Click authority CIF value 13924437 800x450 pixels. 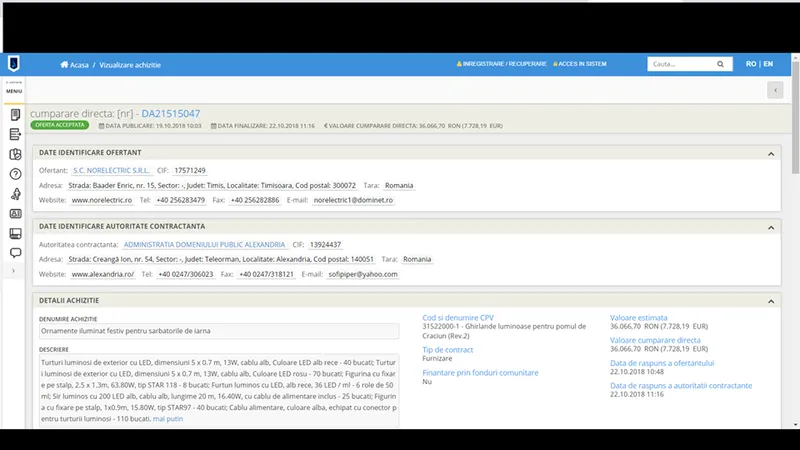point(325,244)
